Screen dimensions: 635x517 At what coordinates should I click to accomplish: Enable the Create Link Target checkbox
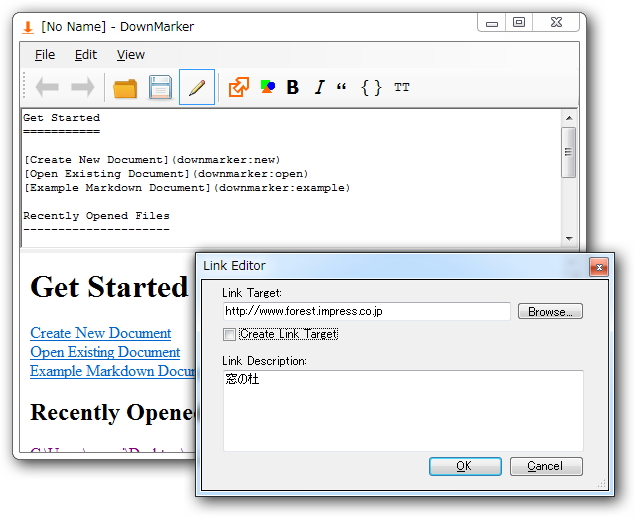point(229,334)
